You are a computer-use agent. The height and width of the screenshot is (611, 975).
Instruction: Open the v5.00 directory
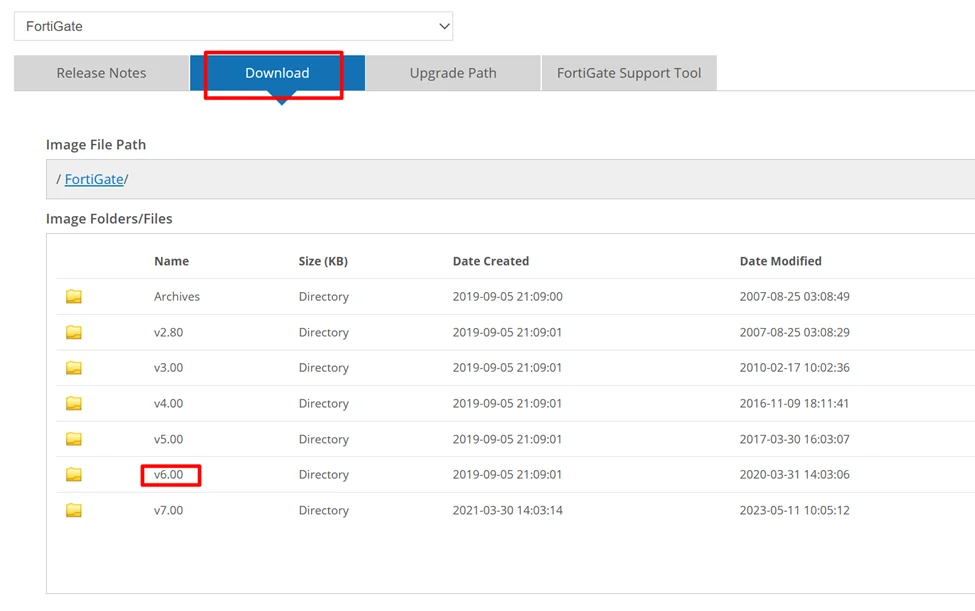(169, 439)
